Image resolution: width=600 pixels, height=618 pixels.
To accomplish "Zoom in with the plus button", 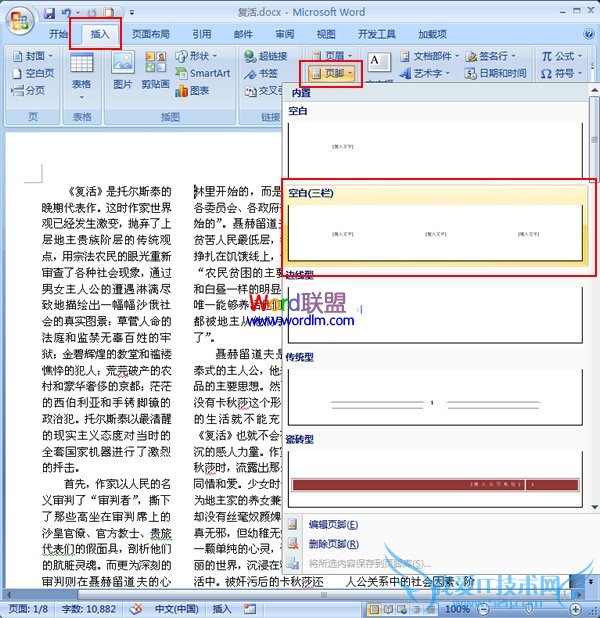I will click(576, 609).
